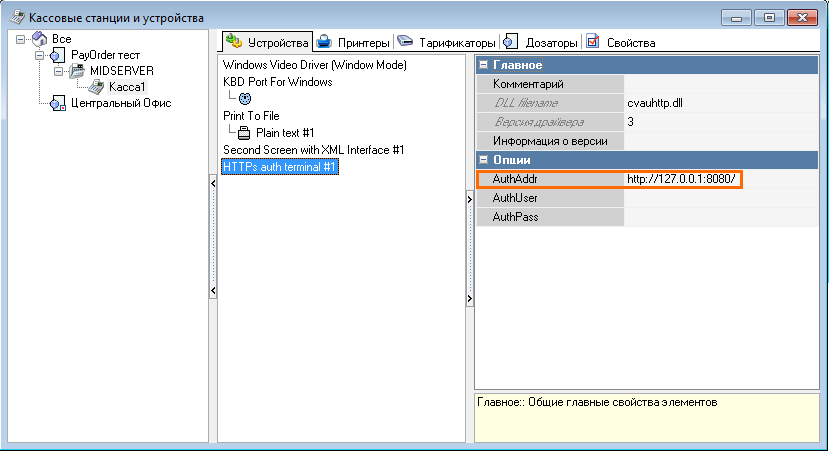The width and height of the screenshot is (829, 451).
Task: Click the Касса1 cash register icon
Action: [96, 87]
